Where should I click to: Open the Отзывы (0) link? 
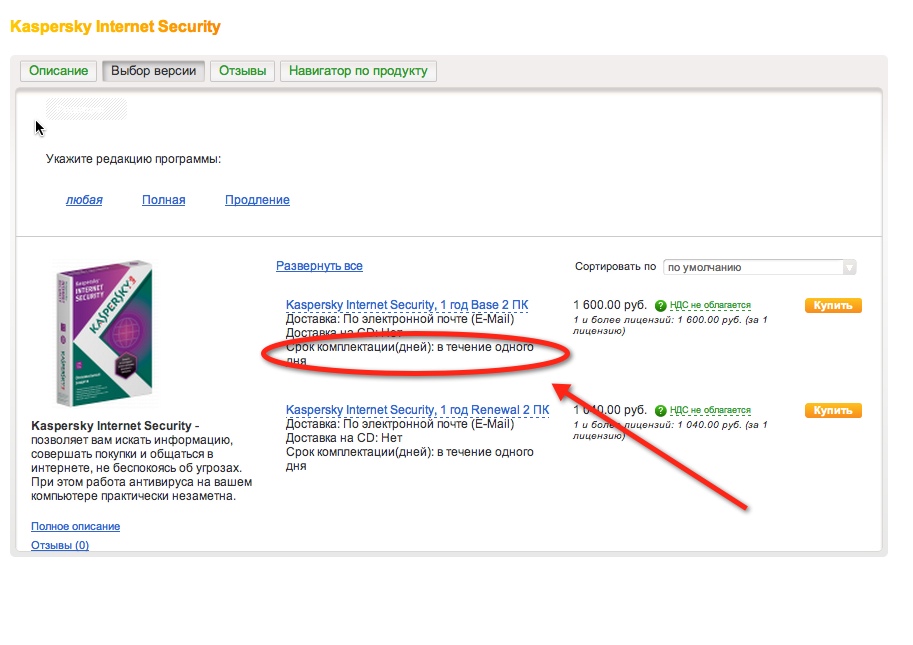tap(60, 545)
